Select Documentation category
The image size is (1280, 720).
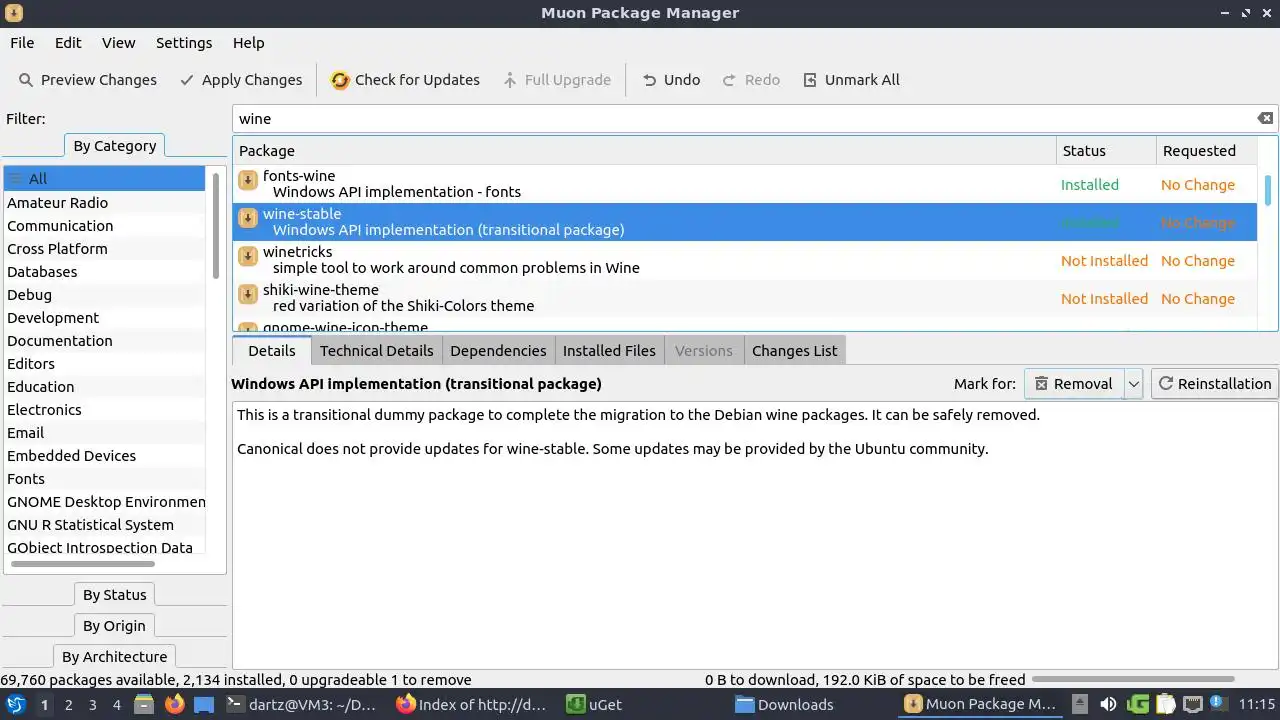[104, 341]
